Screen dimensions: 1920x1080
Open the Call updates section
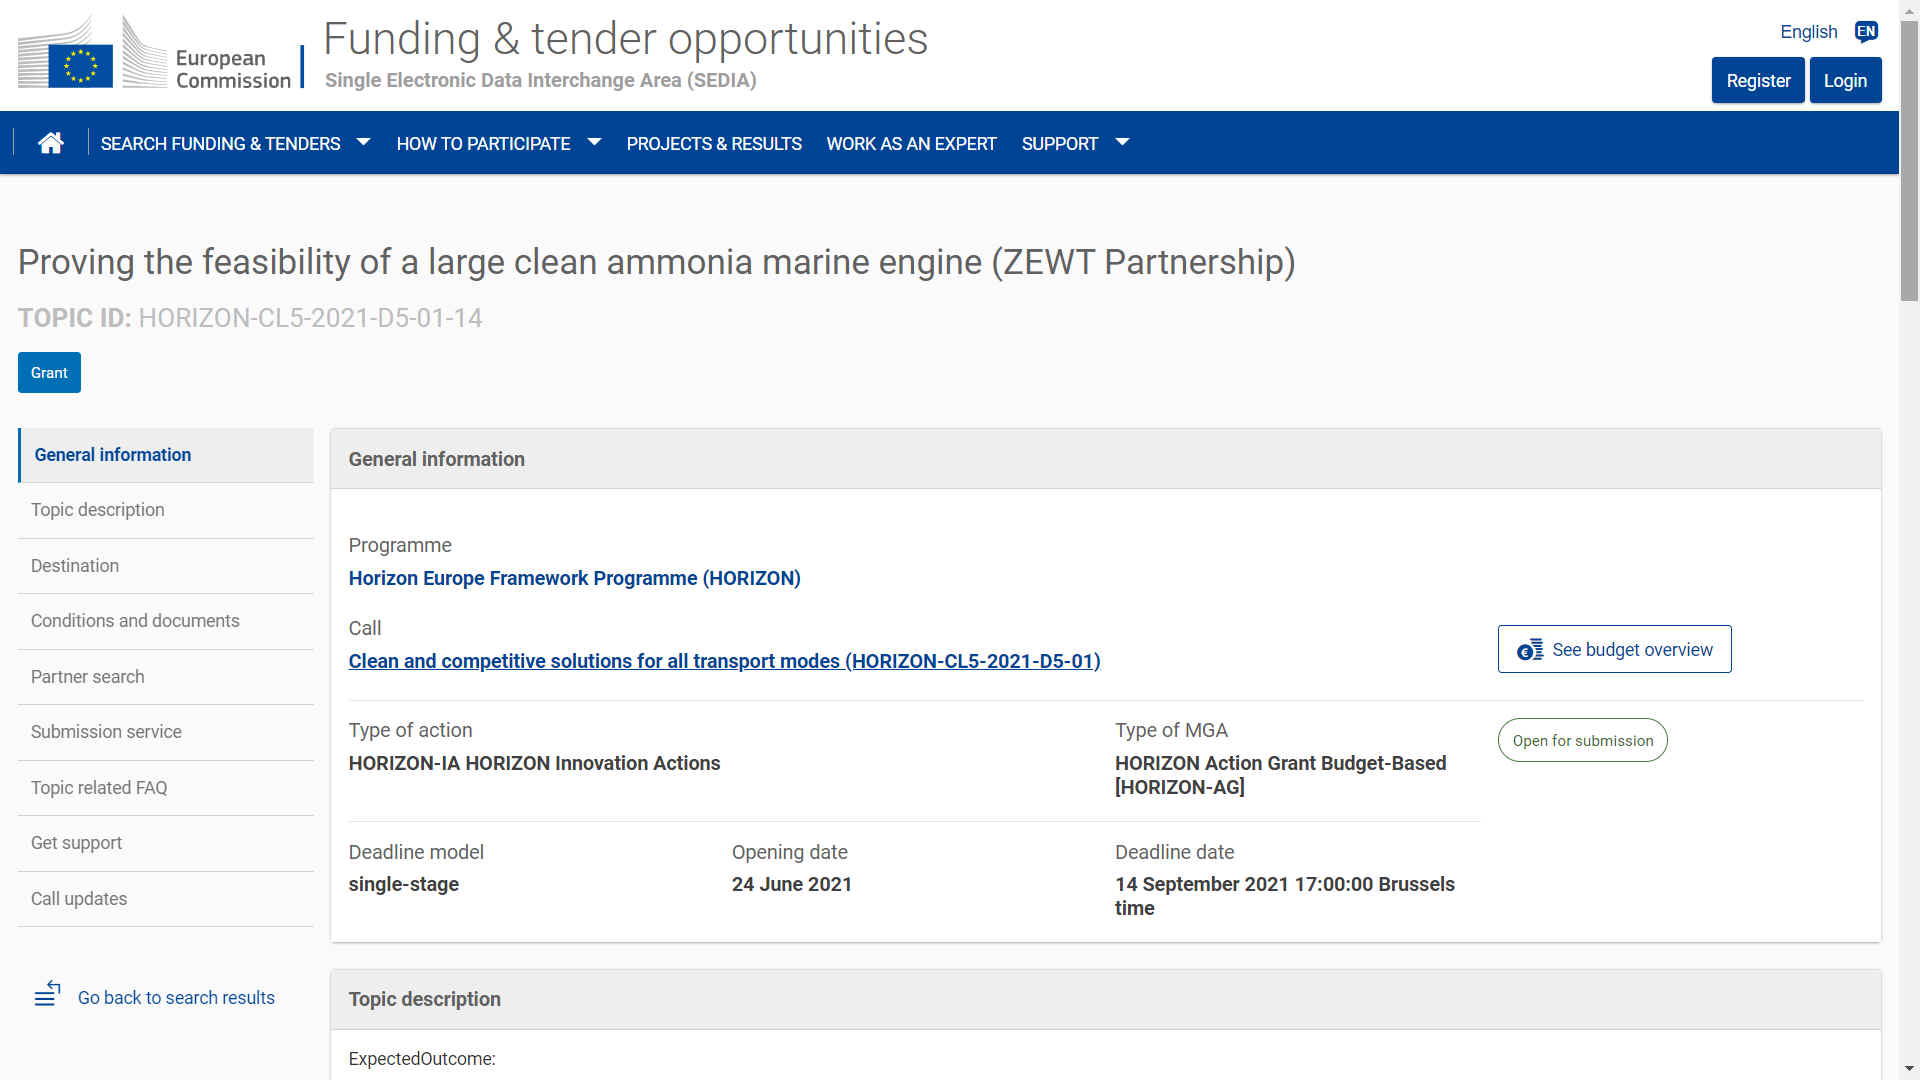click(x=166, y=899)
